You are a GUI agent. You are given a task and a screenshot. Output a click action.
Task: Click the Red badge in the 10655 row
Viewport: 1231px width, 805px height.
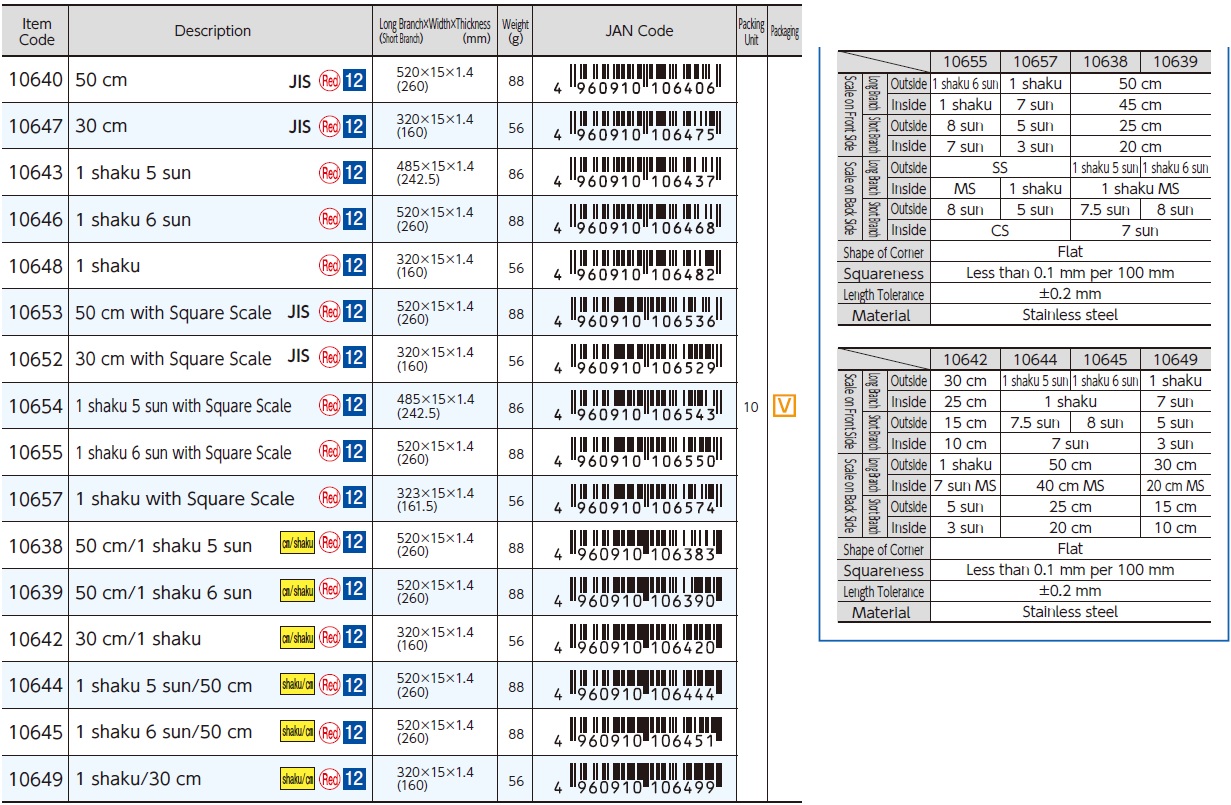point(329,452)
